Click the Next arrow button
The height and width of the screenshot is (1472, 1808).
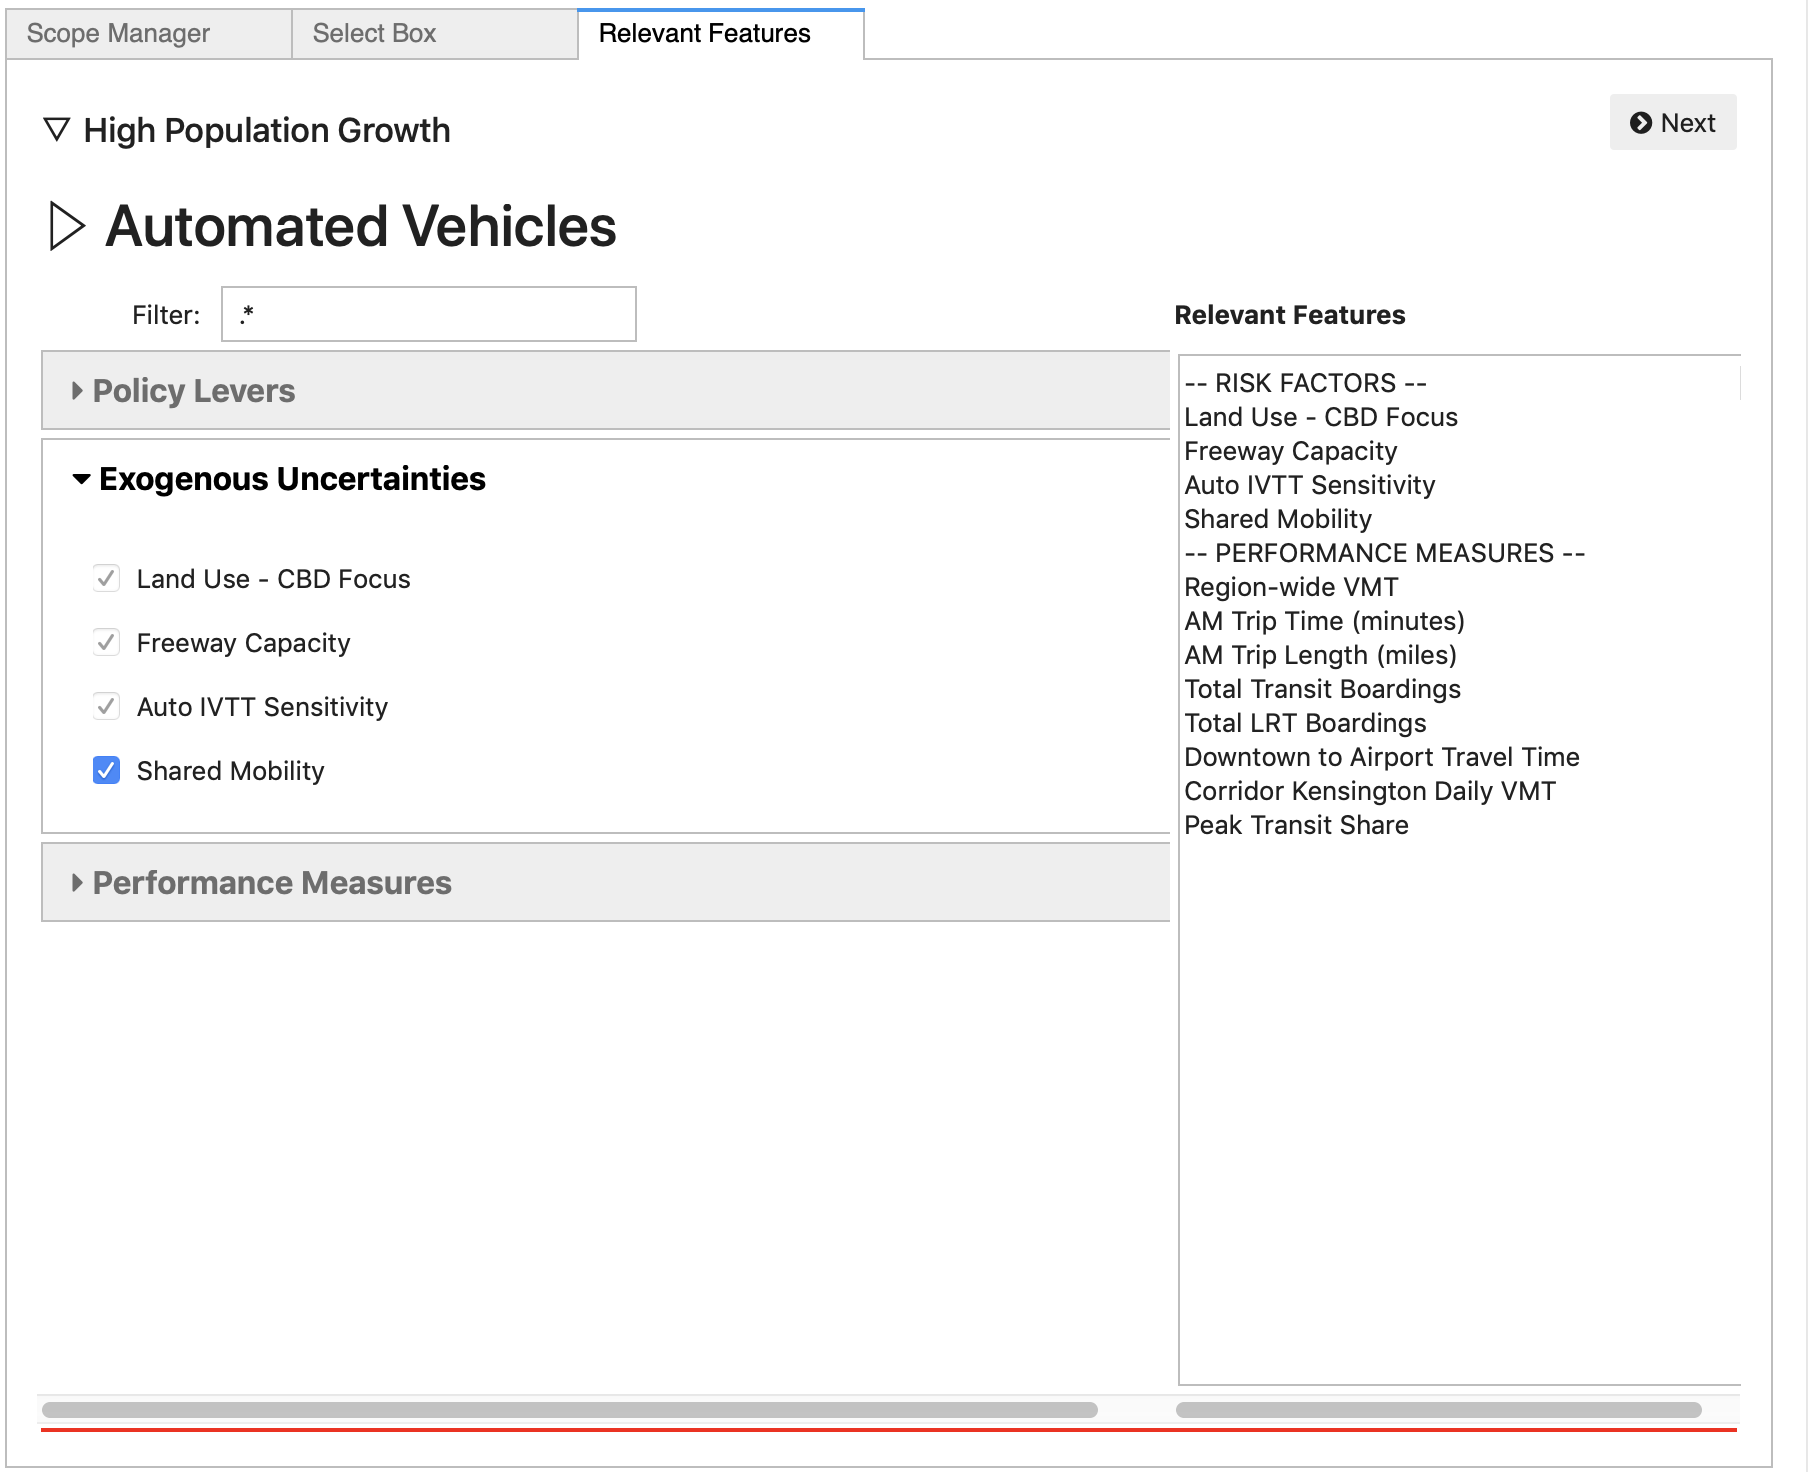(1672, 123)
